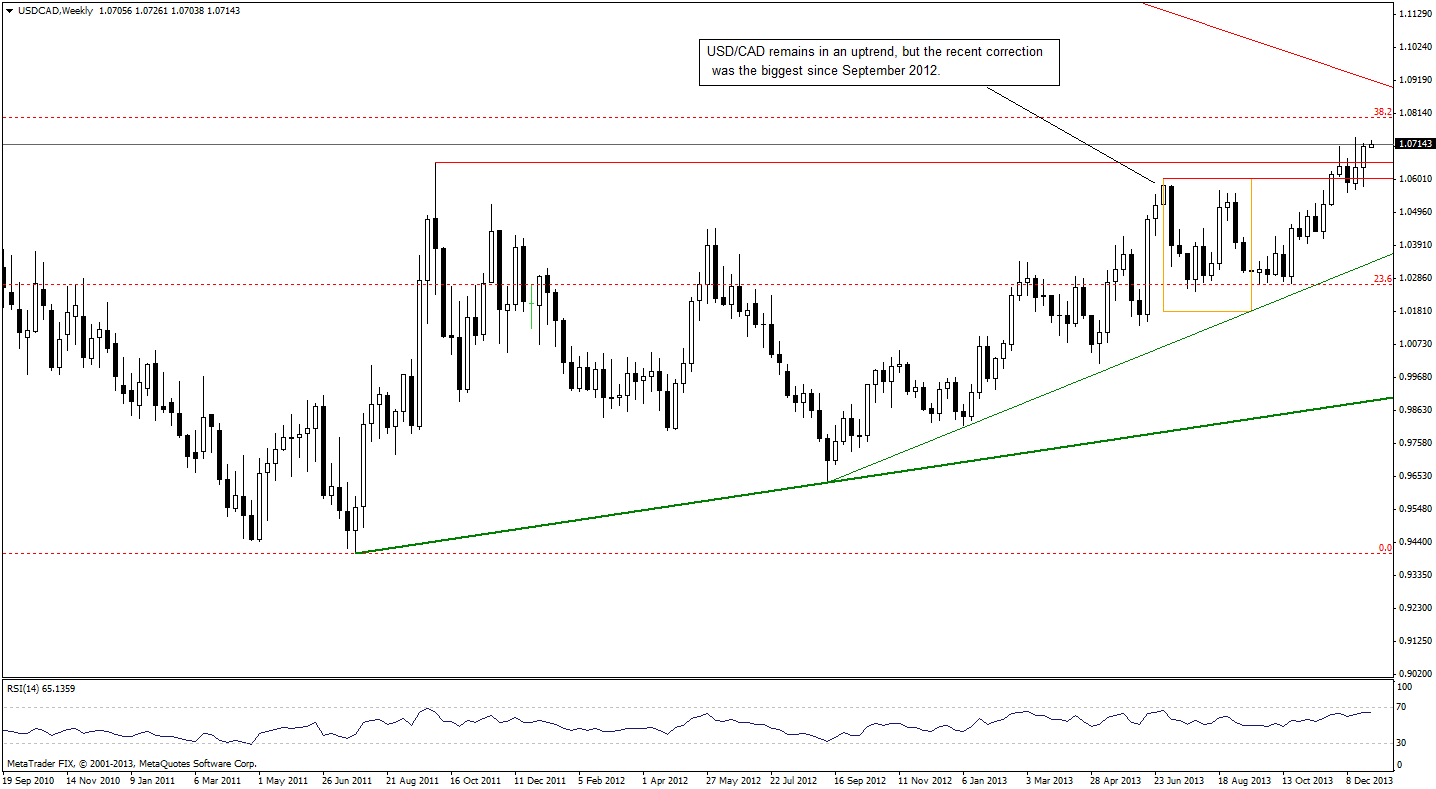Click price axis value 1.06010
1436x789 pixels.
[1414, 179]
